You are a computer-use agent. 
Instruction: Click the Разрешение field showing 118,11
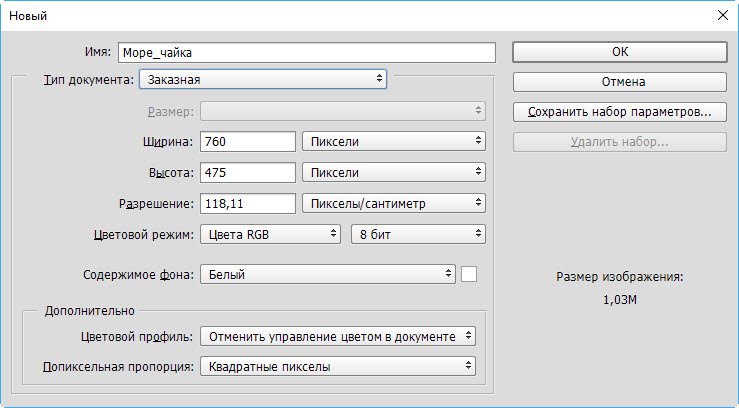pos(248,203)
